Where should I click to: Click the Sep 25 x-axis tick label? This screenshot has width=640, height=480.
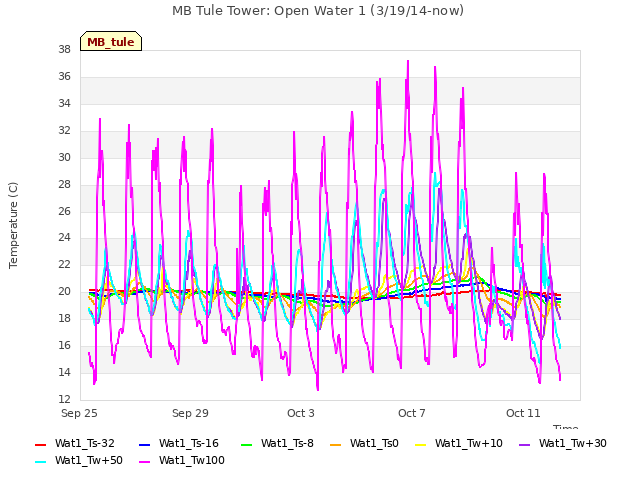(79, 413)
